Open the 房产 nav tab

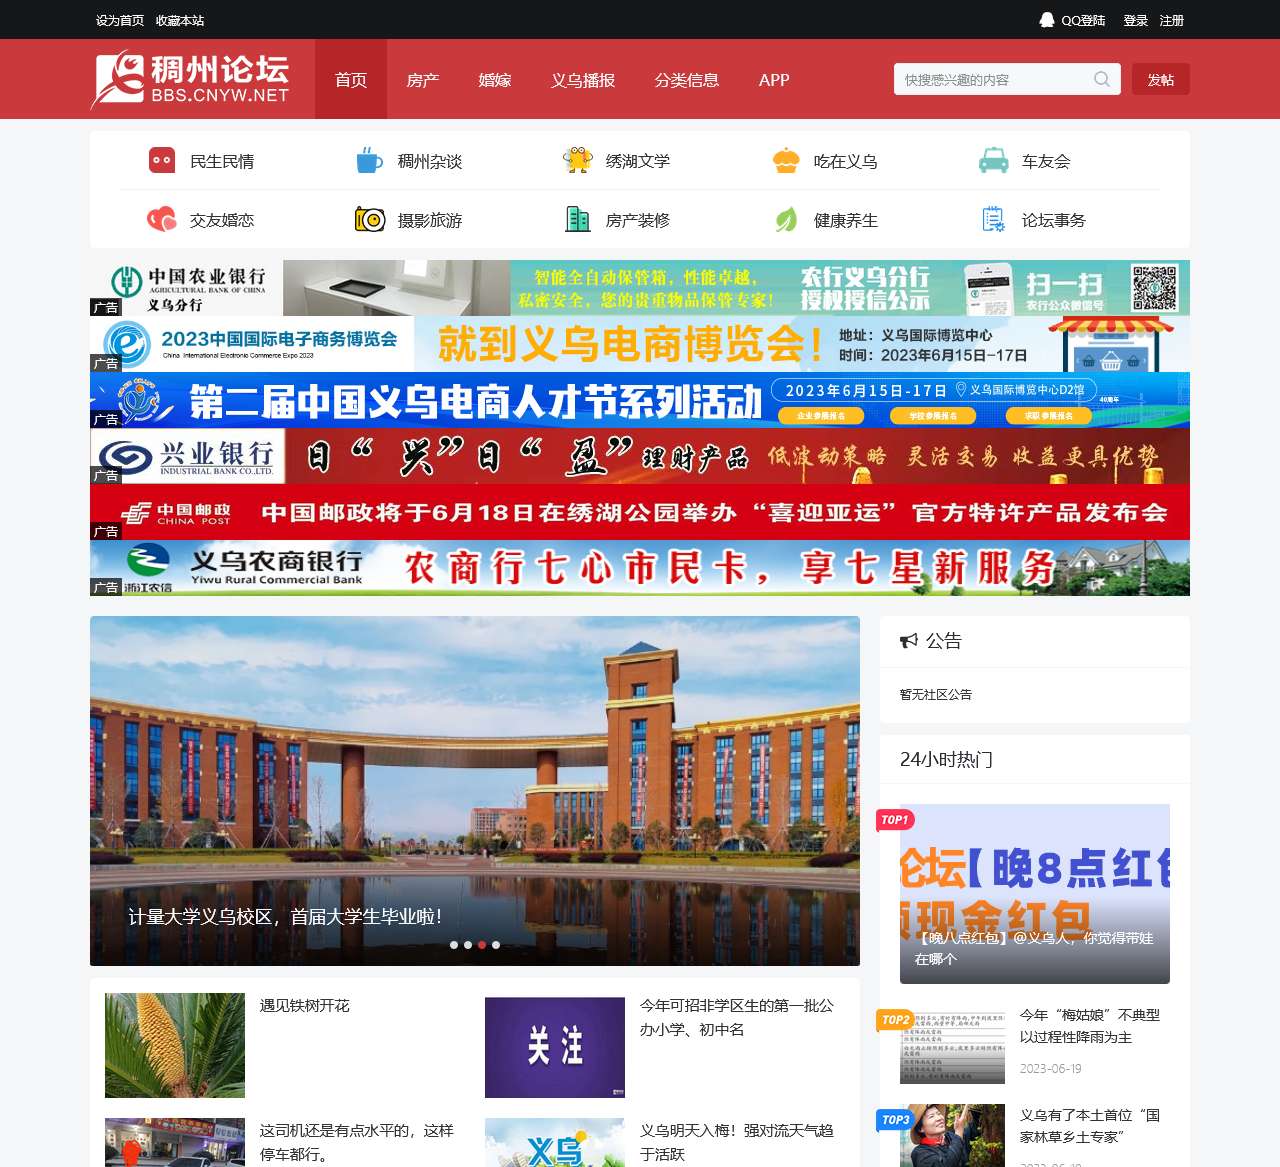coord(423,80)
